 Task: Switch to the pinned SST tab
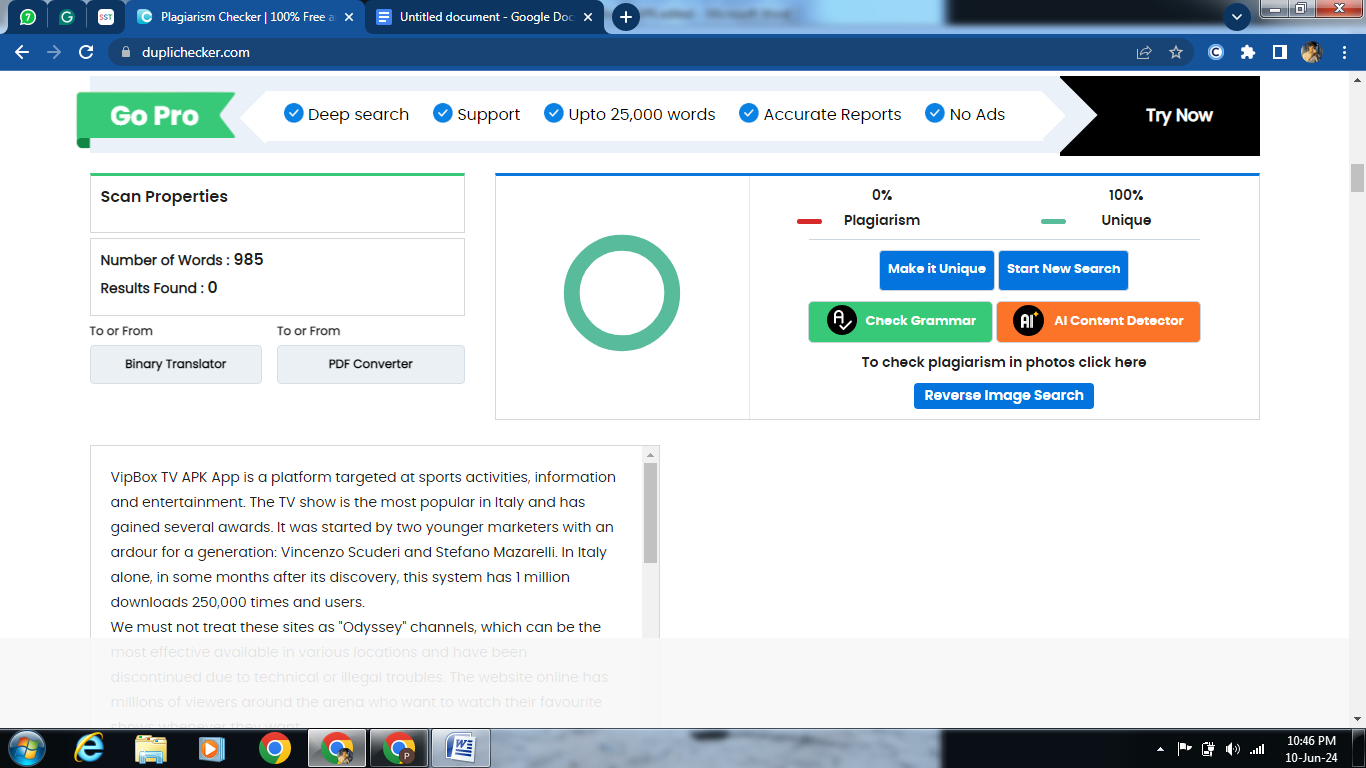(106, 17)
